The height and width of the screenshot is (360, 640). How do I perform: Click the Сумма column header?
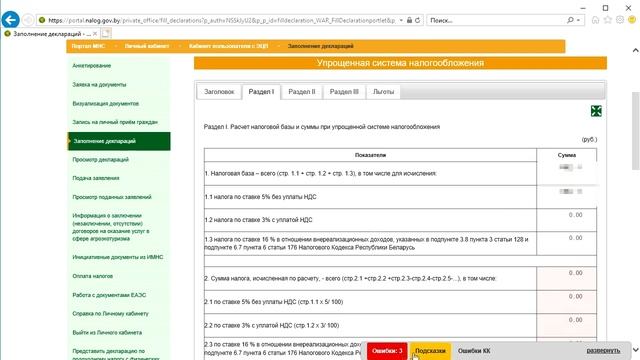[x=567, y=155]
